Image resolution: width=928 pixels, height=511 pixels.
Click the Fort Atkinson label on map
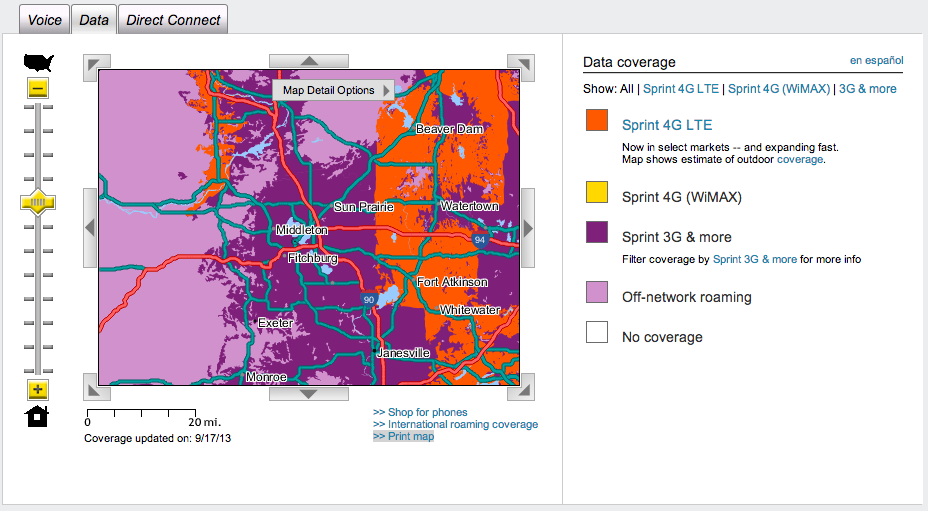(x=452, y=282)
